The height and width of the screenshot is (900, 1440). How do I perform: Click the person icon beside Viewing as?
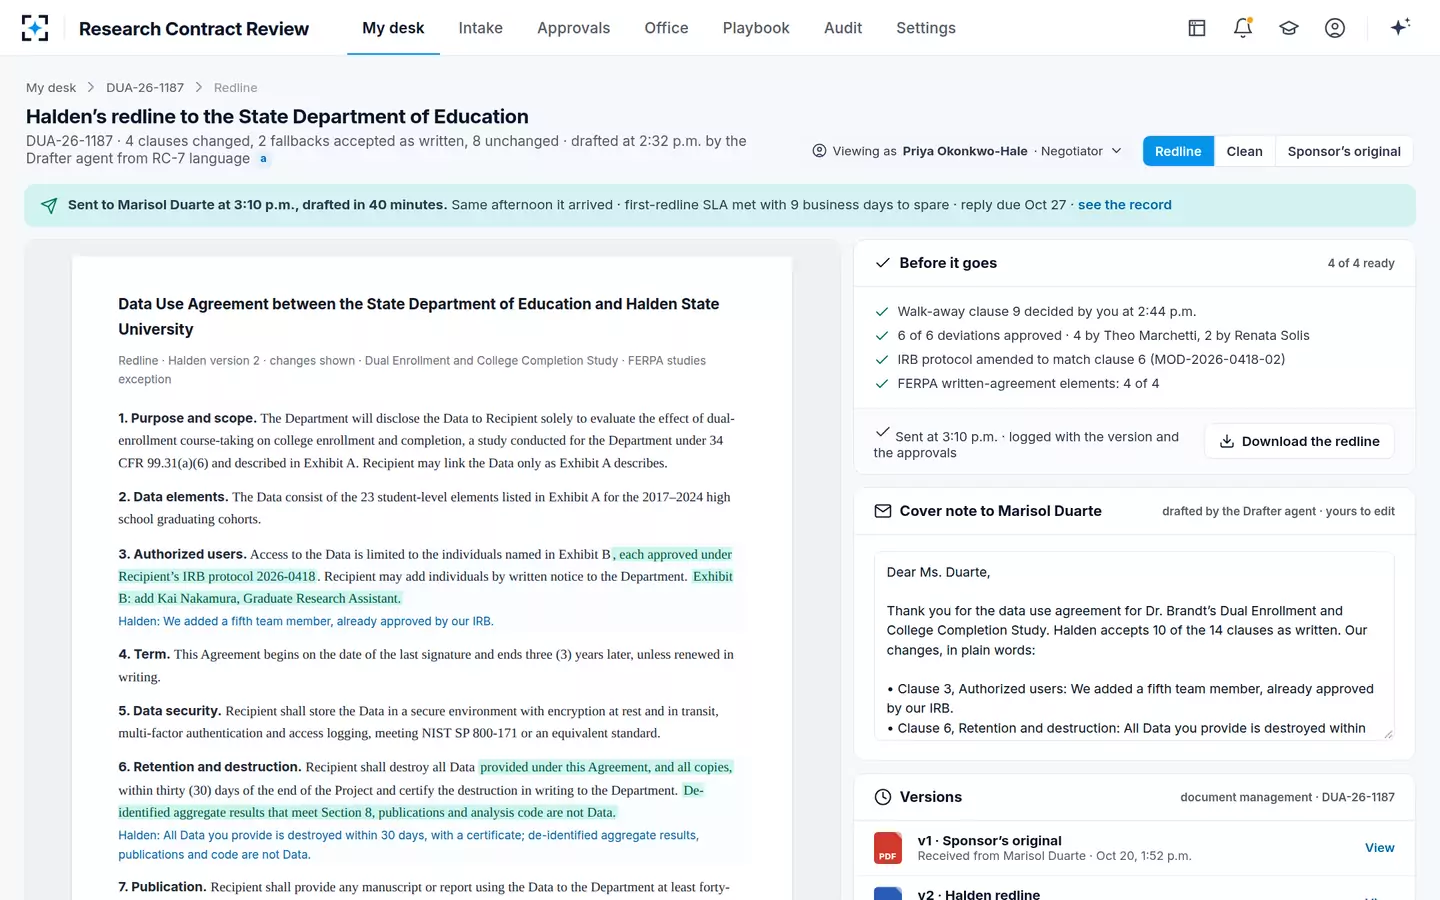(820, 151)
